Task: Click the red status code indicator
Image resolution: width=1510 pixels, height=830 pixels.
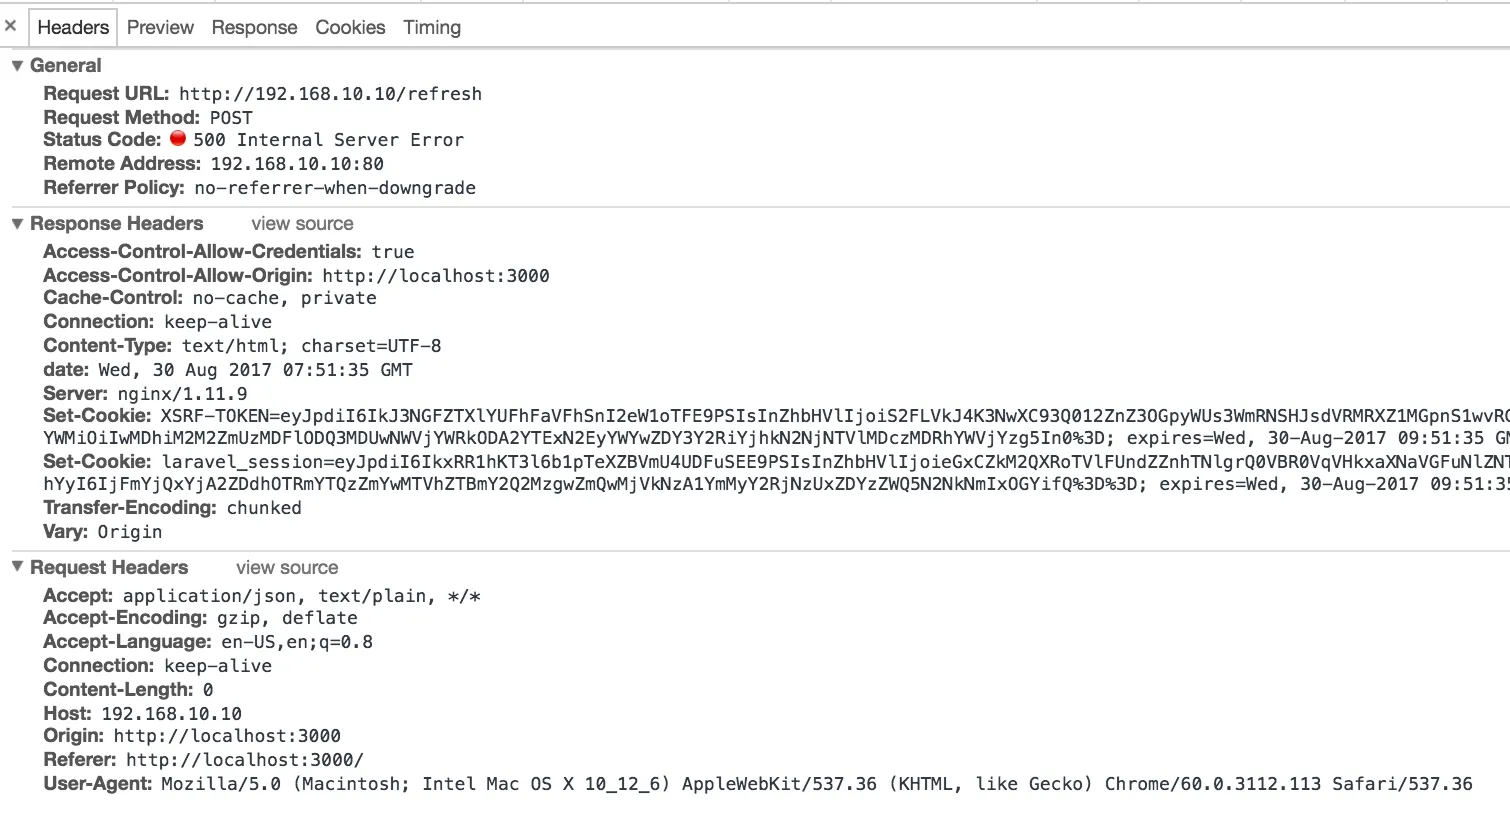Action: (178, 139)
